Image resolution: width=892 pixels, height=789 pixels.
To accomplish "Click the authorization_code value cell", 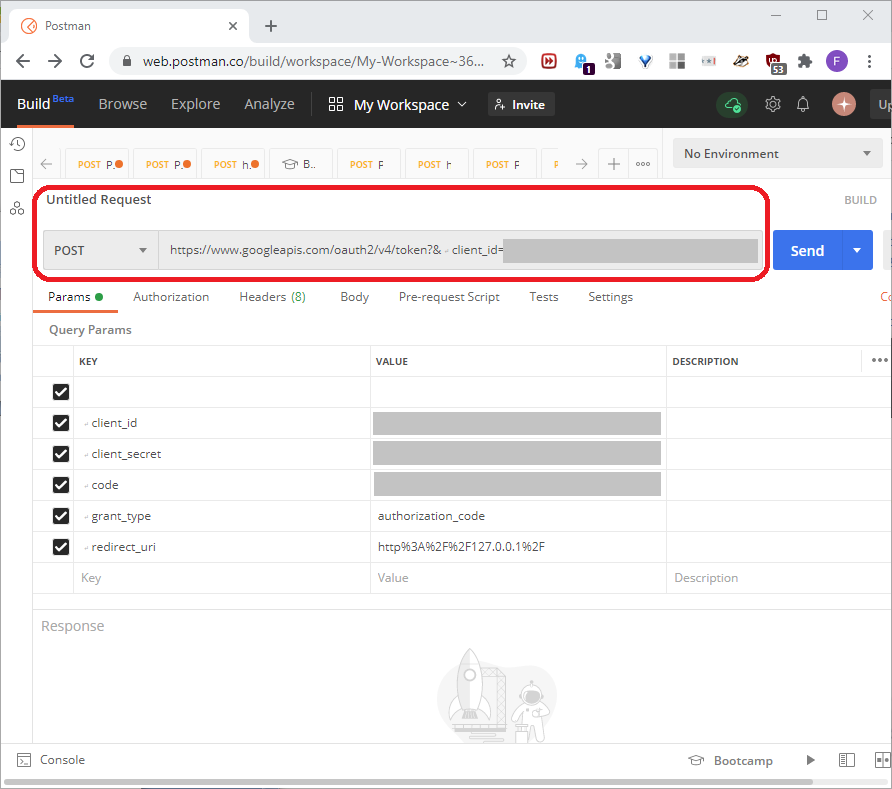I will pyautogui.click(x=518, y=516).
